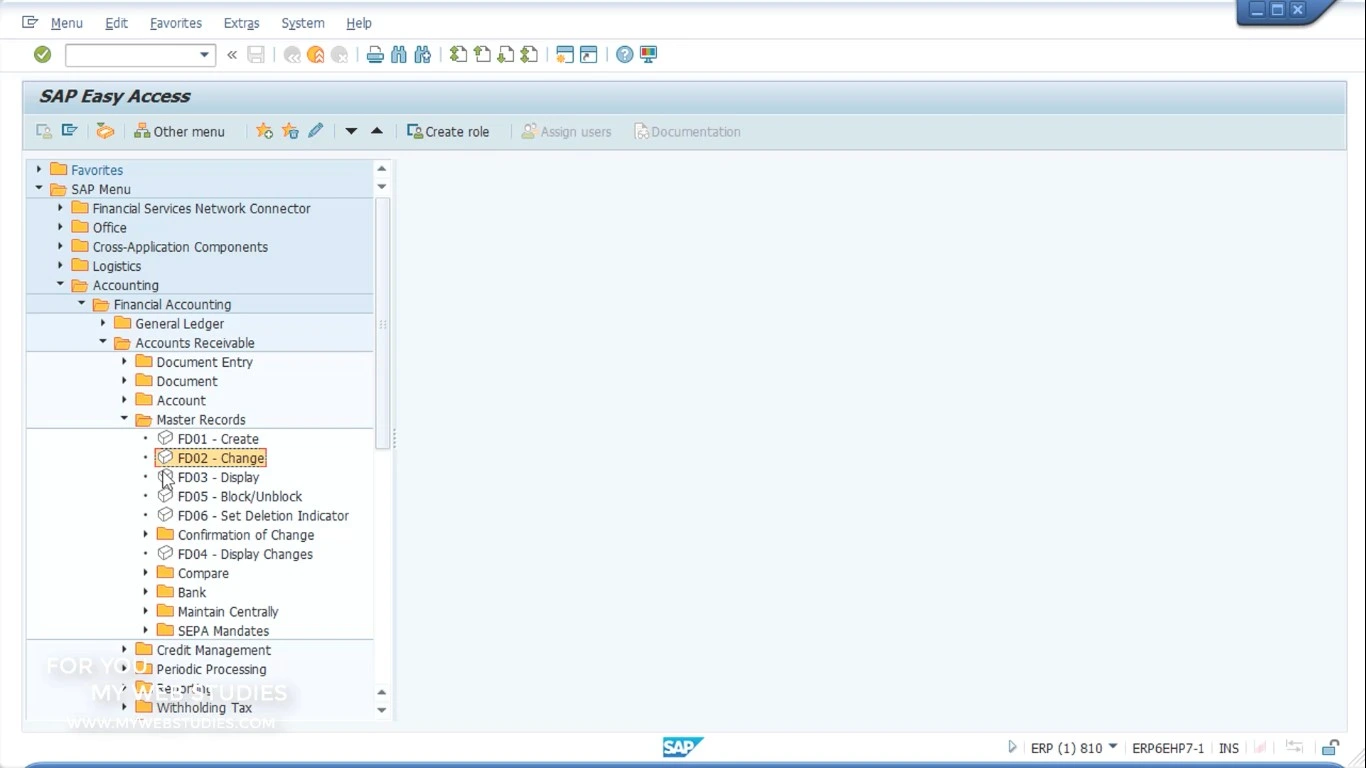This screenshot has width=1366, height=768.
Task: Click the Move Favorites Up arrow
Action: 377,131
